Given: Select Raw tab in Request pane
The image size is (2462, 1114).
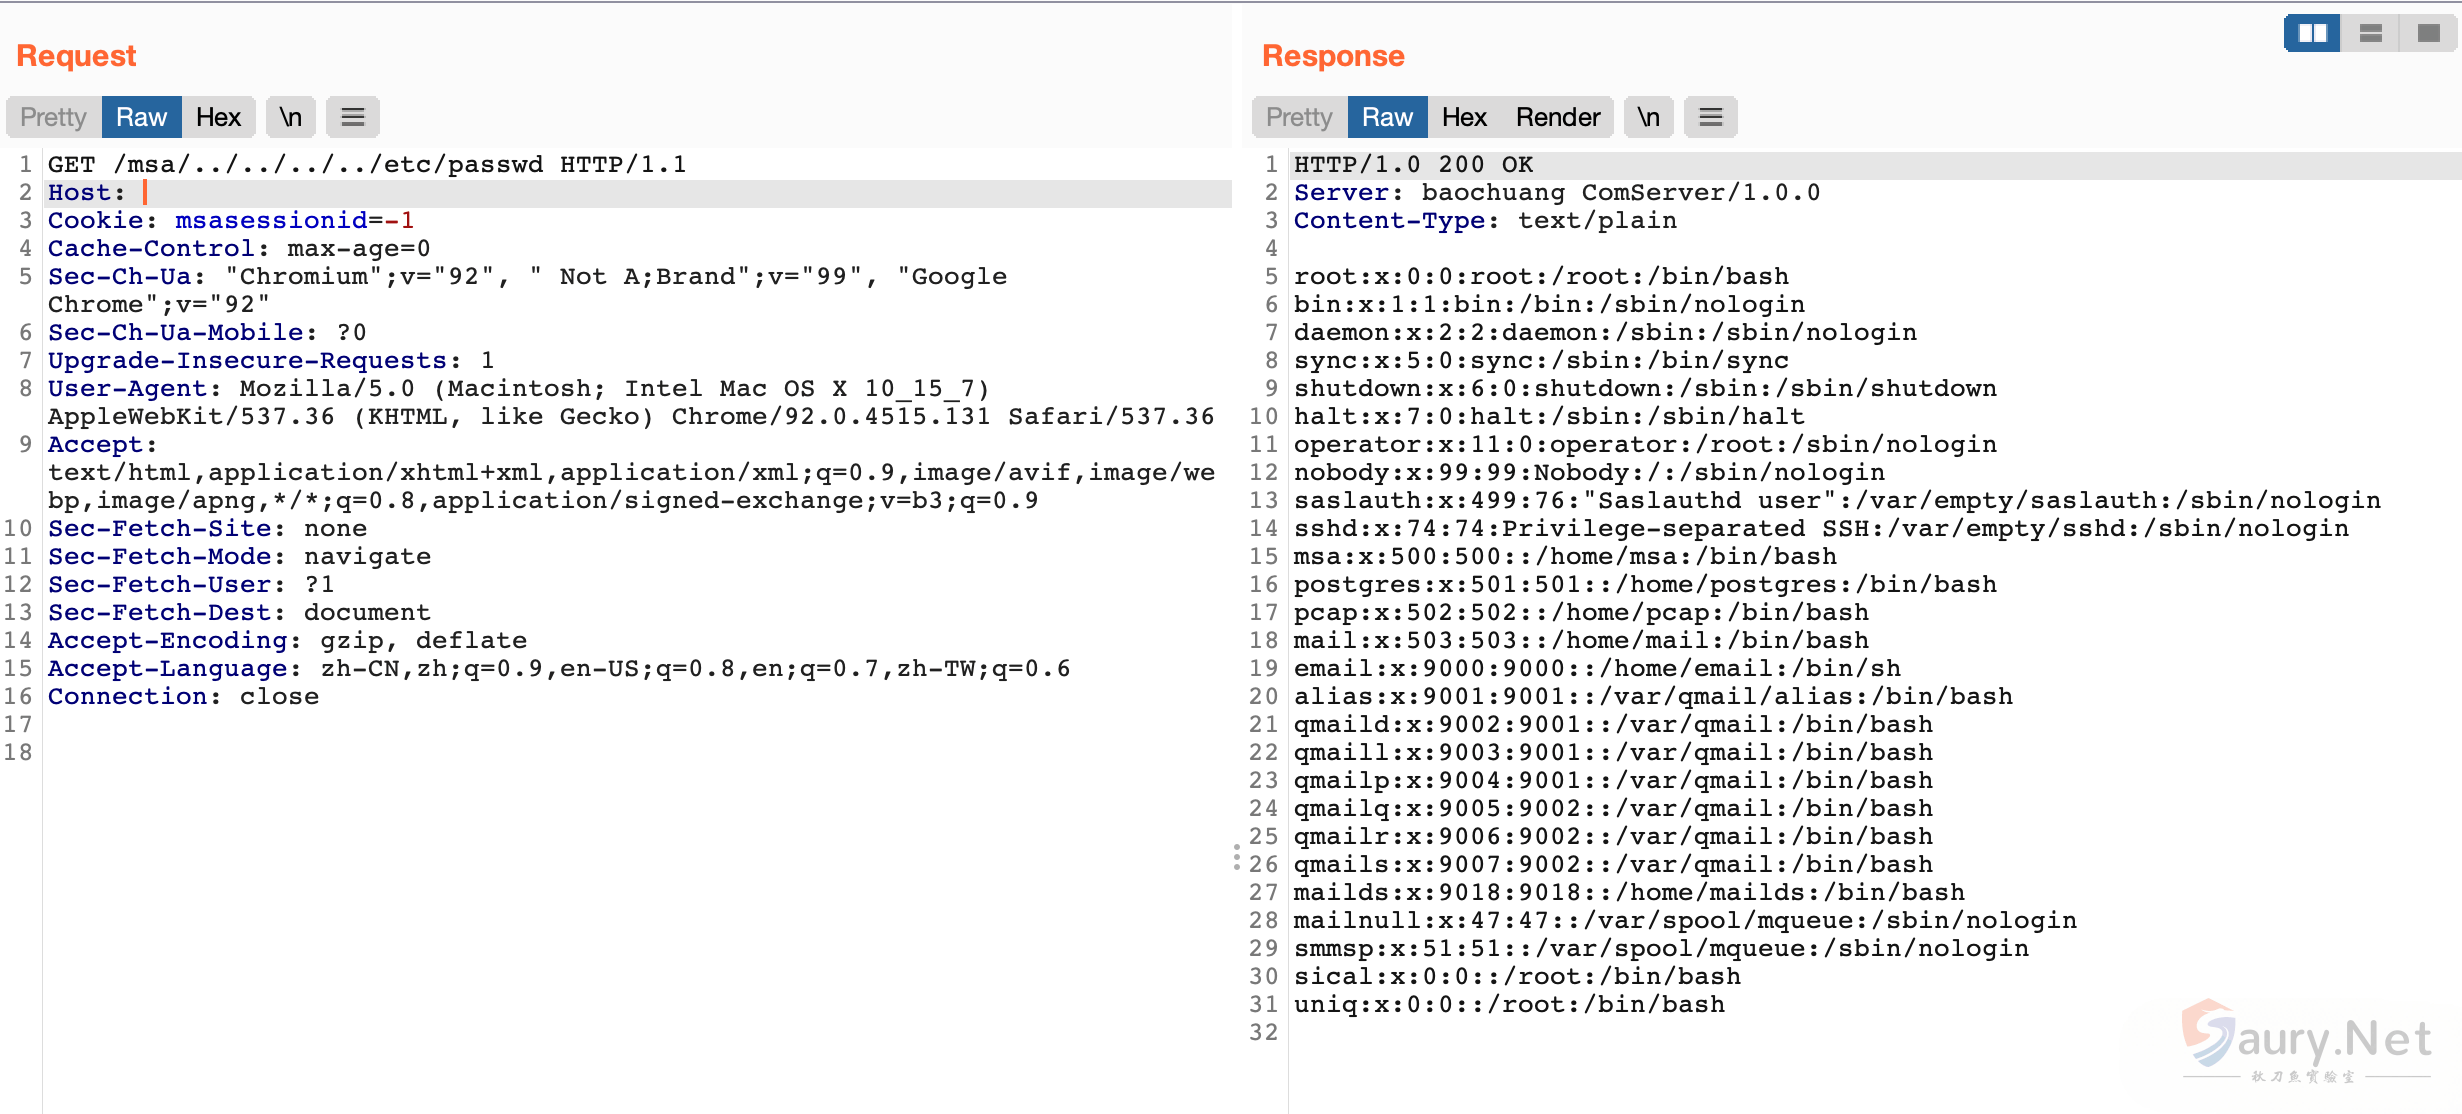Looking at the screenshot, I should [x=141, y=117].
